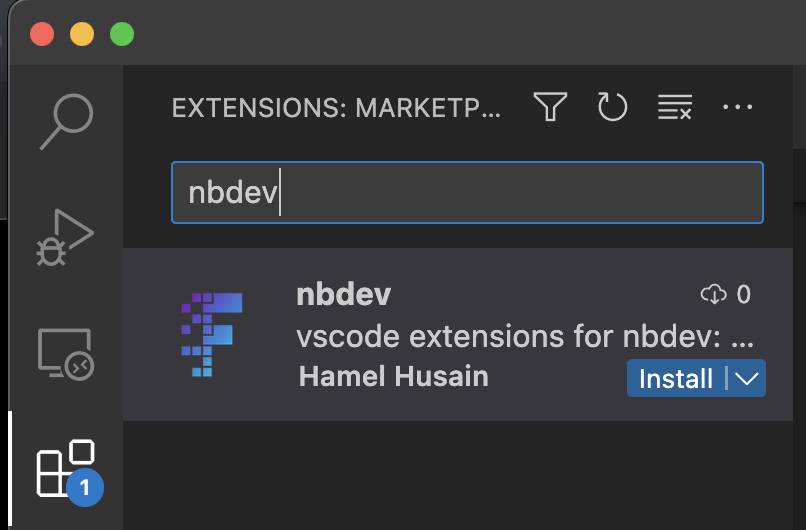Click the nbdev extension logo
Screen dimensions: 806x530
pyautogui.click(x=212, y=334)
